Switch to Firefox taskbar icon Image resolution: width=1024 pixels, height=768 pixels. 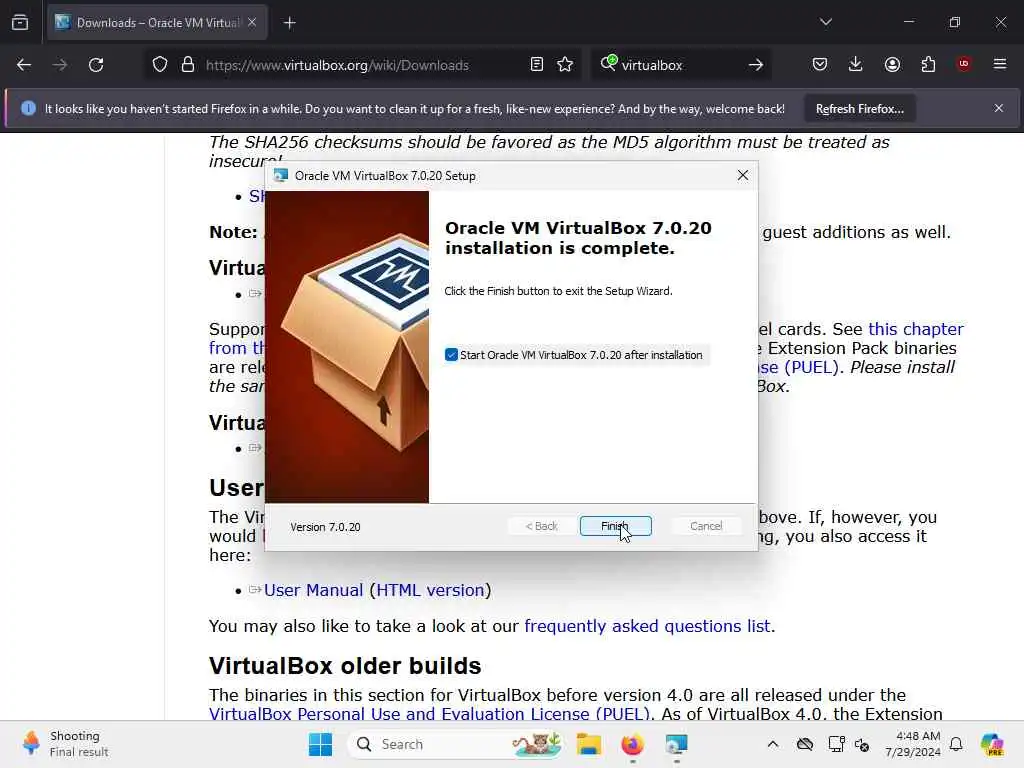(x=632, y=744)
